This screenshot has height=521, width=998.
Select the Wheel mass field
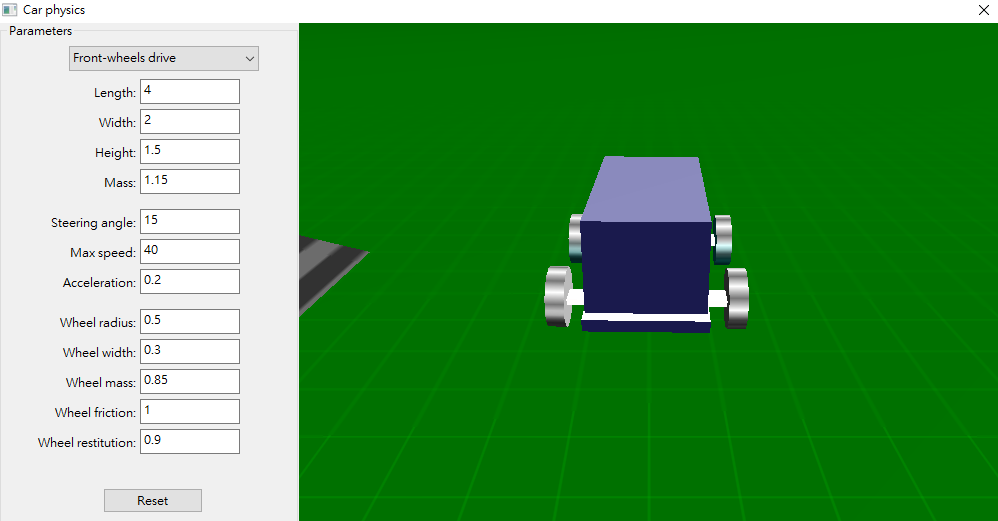tap(190, 381)
